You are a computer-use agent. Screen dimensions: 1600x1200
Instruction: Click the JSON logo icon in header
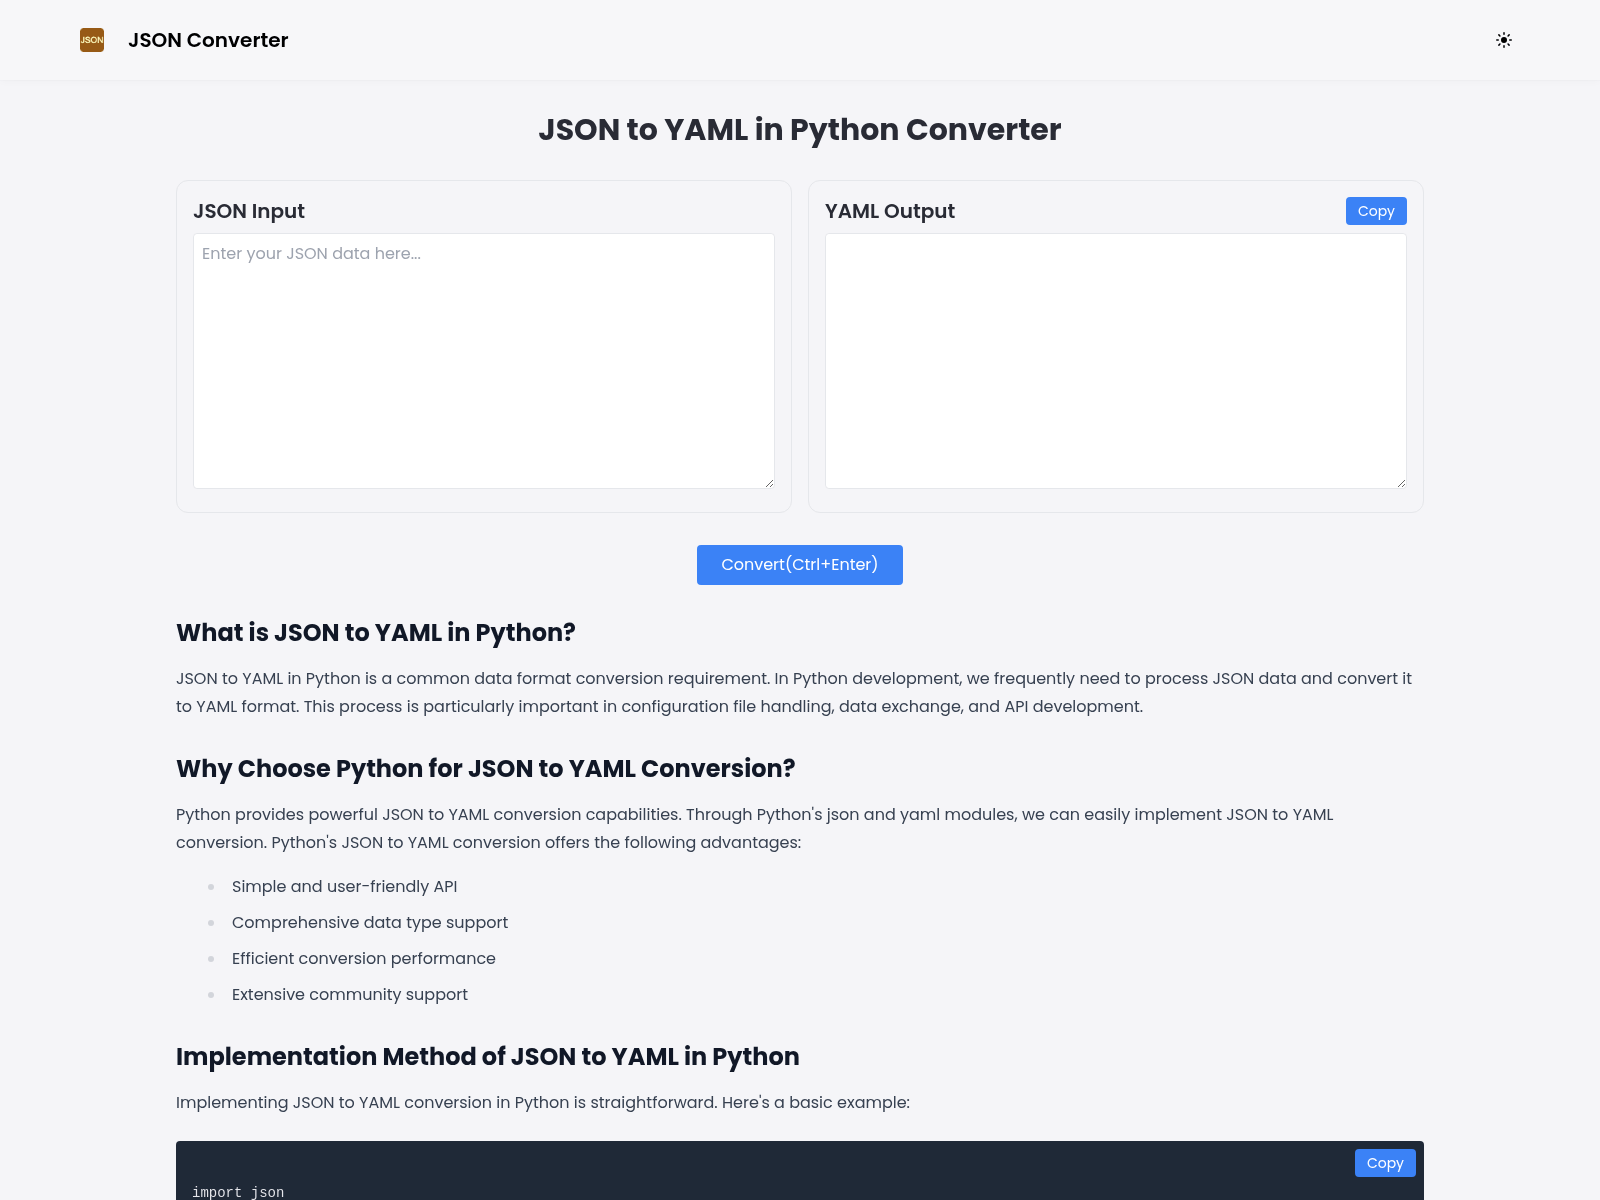click(x=91, y=40)
